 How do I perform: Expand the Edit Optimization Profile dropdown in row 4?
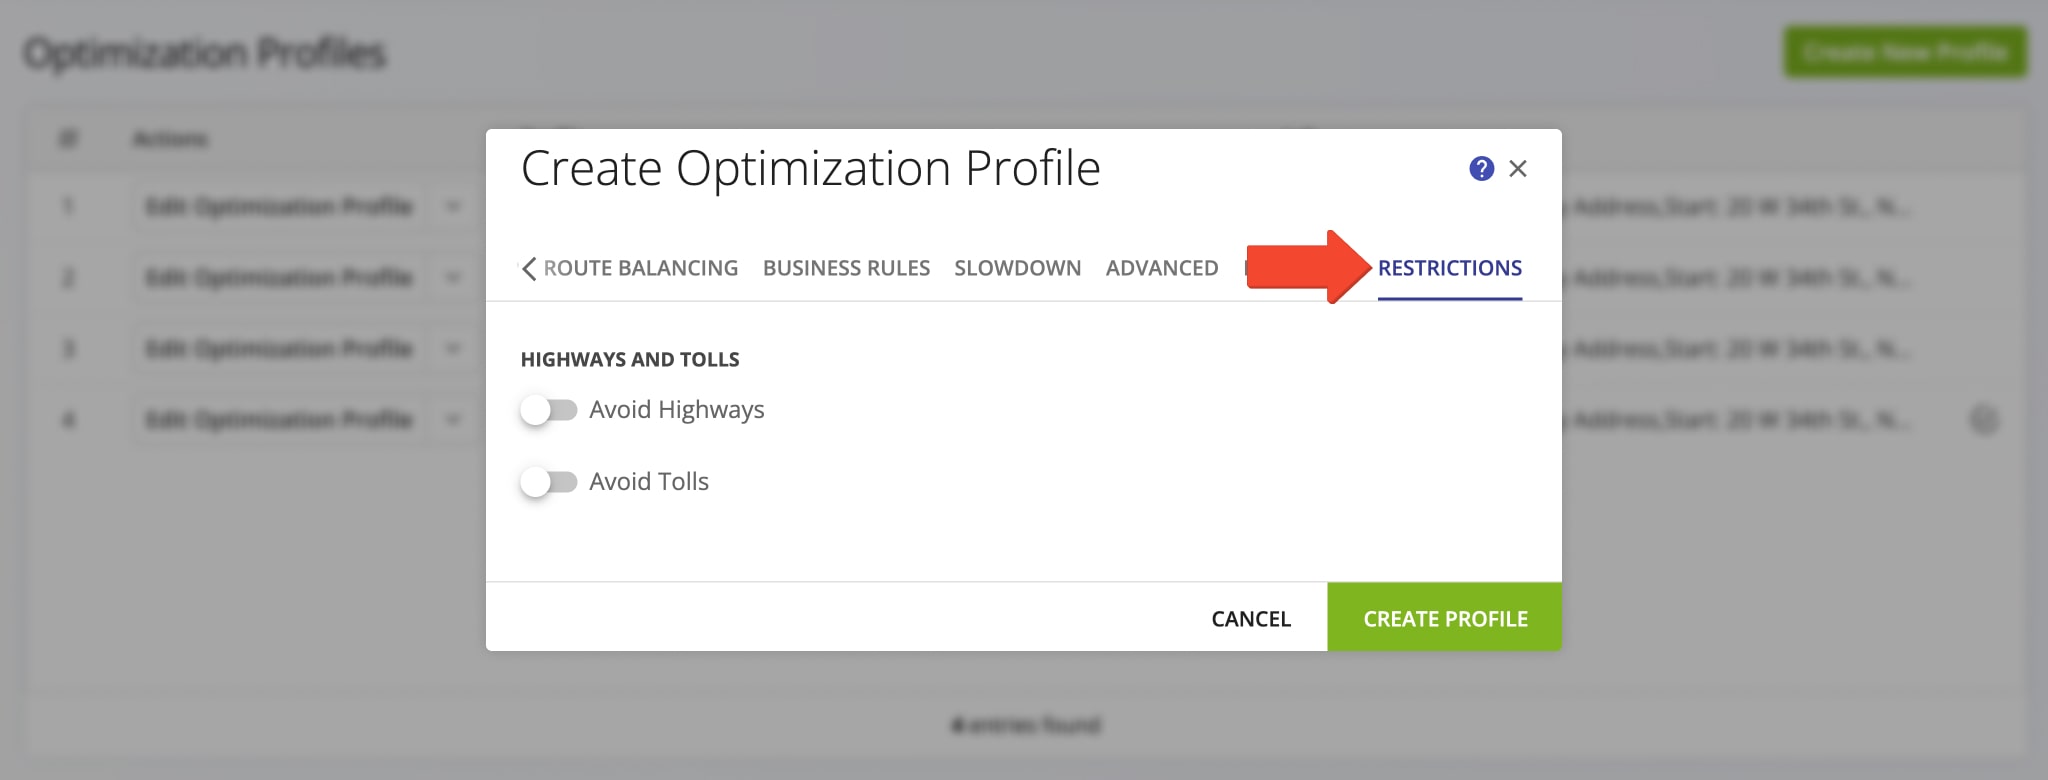(x=453, y=420)
